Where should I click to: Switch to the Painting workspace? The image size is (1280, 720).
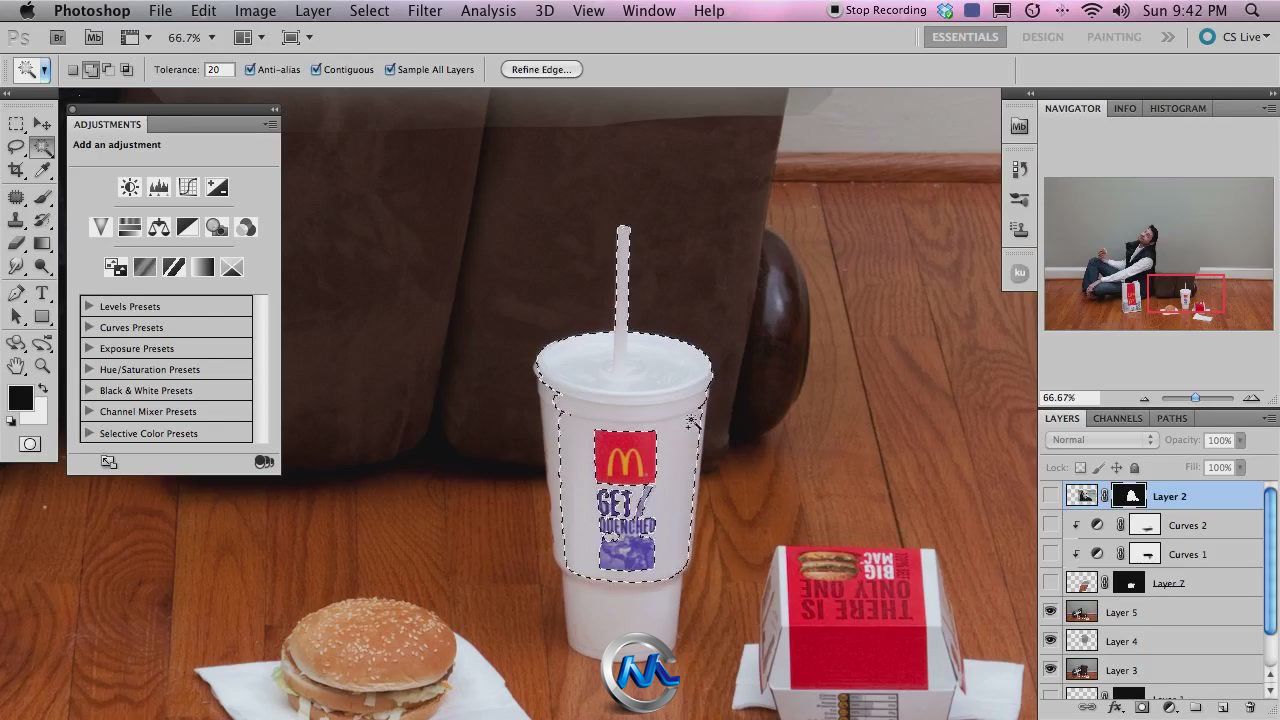[x=1114, y=37]
